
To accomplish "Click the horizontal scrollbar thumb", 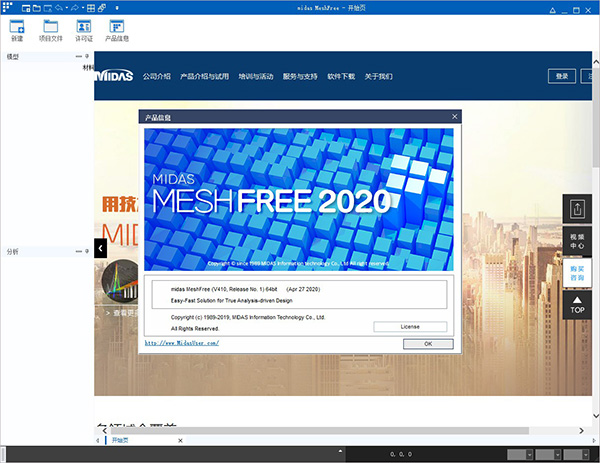I will click(x=320, y=431).
